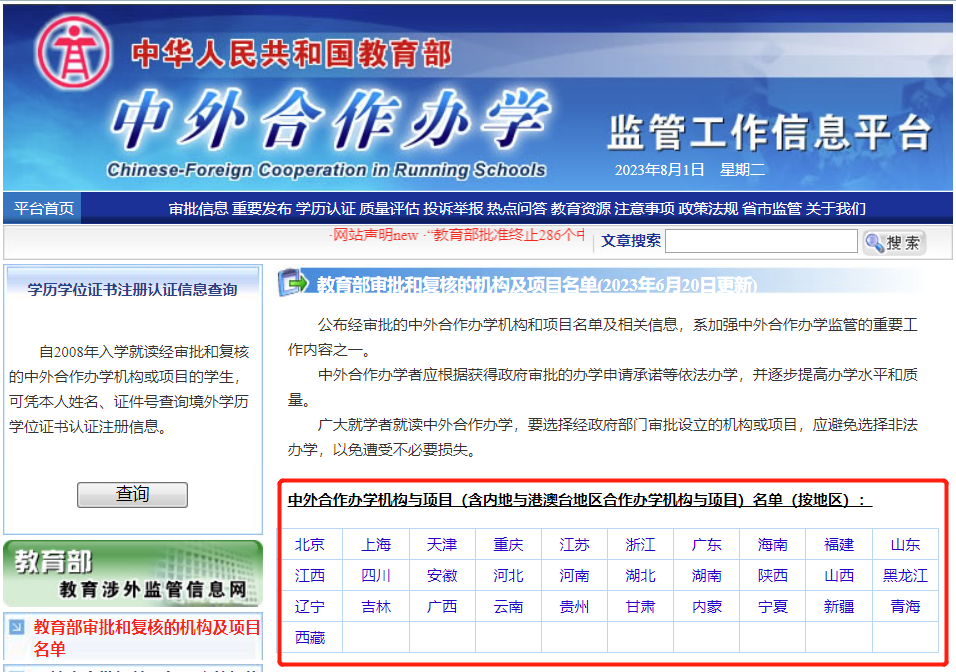The height and width of the screenshot is (672, 956).
Task: Open the 省市监管 menu item
Action: tap(772, 209)
